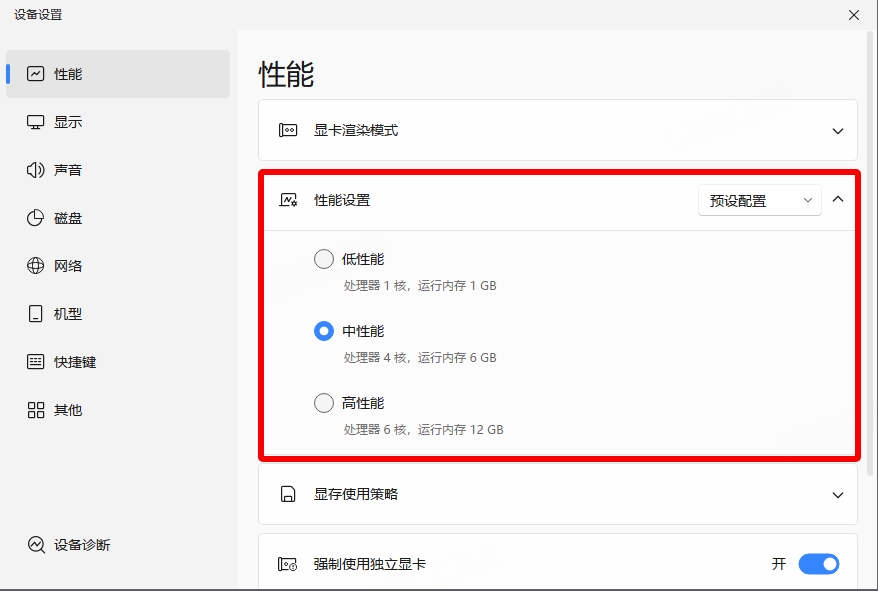Turn off the 强制使用独立显卡 toggle
The image size is (878, 591).
tap(818, 564)
